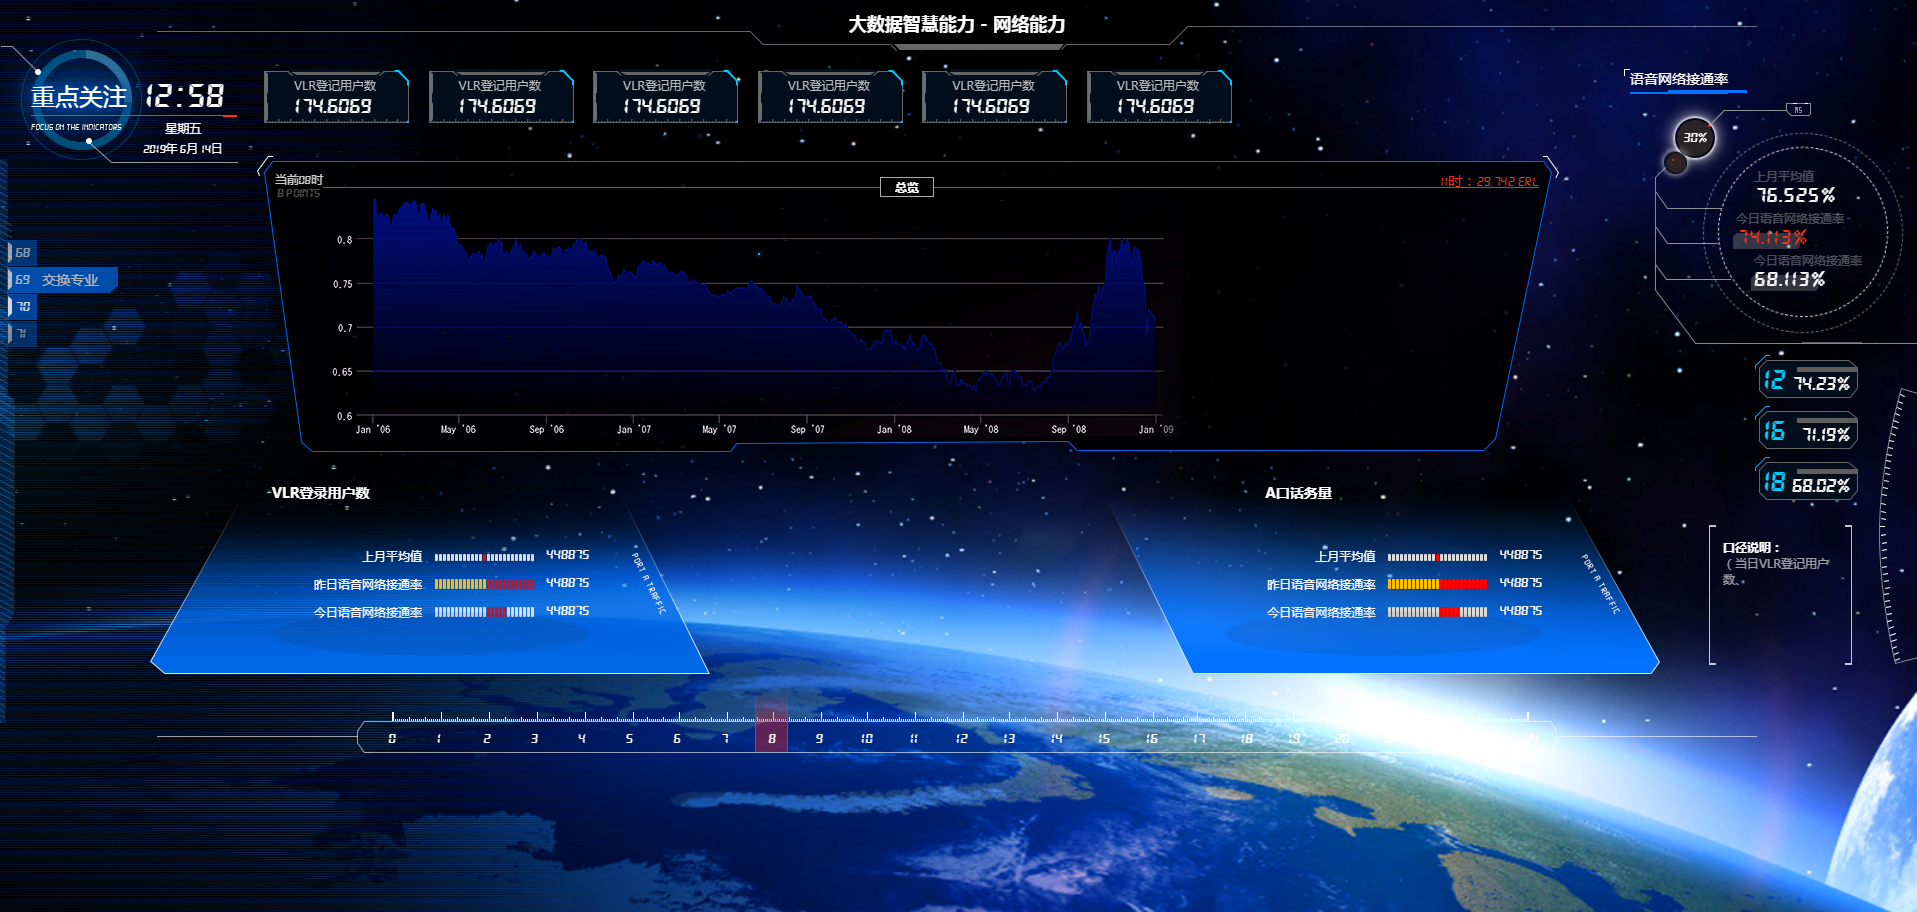
Task: Open the hour 18 card showing 68.02%
Action: [1808, 483]
